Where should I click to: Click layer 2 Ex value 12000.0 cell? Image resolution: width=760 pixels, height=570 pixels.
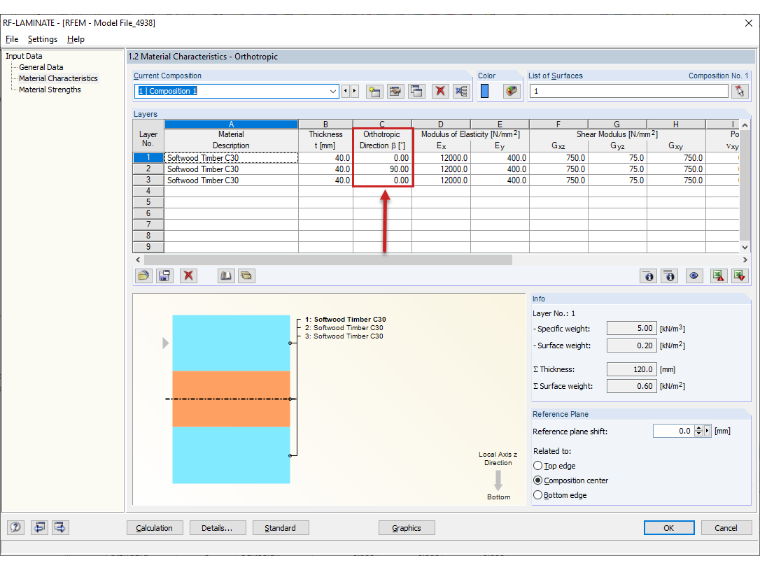point(441,169)
